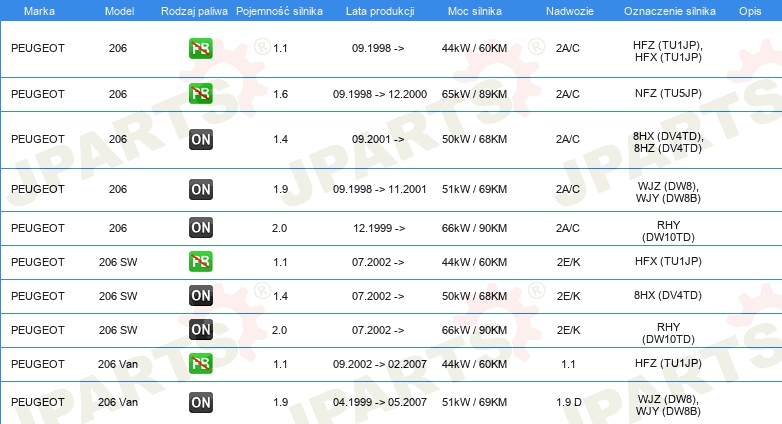Click the 09.2002 -> 02.2007 production years cell
The image size is (782, 424).
point(380,364)
